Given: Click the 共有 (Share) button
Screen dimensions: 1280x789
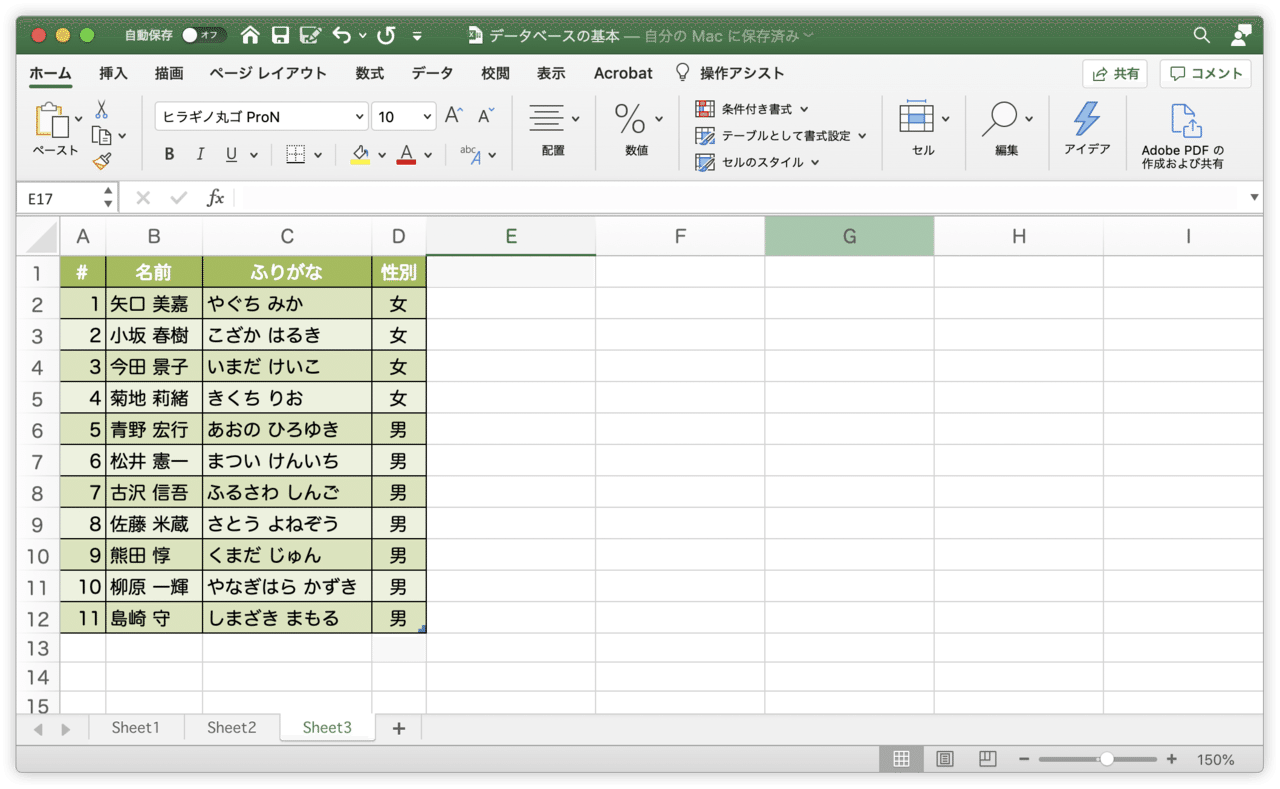Looking at the screenshot, I should [x=1114, y=73].
